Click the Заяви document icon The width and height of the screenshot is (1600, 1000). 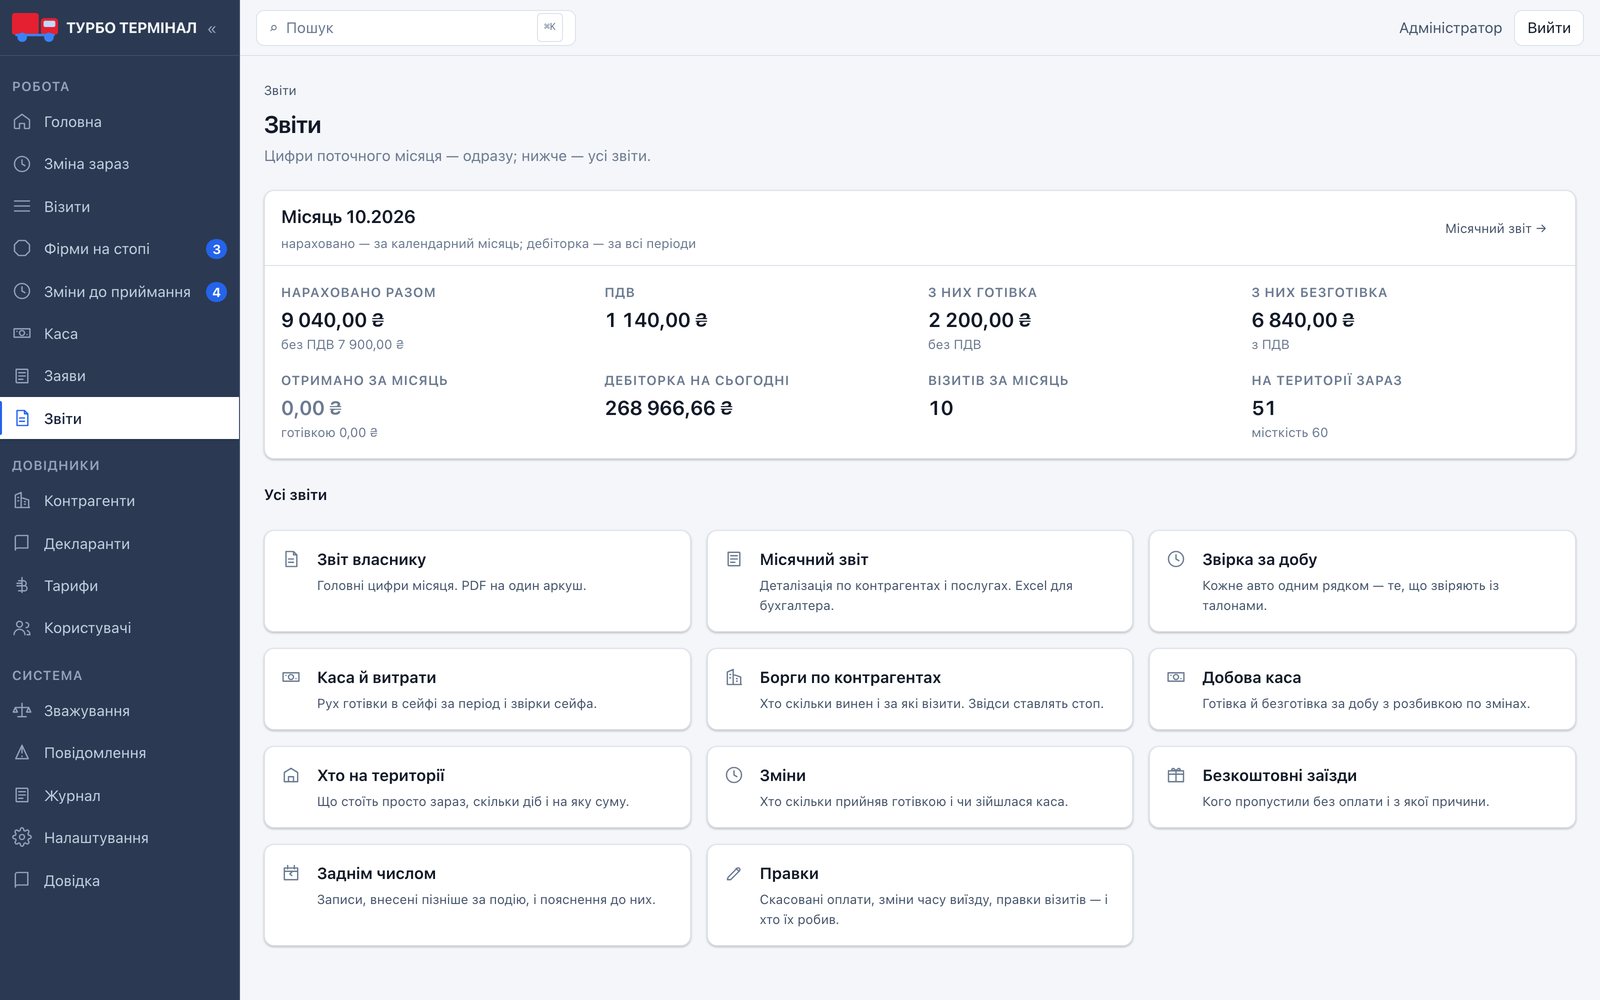[x=22, y=376]
